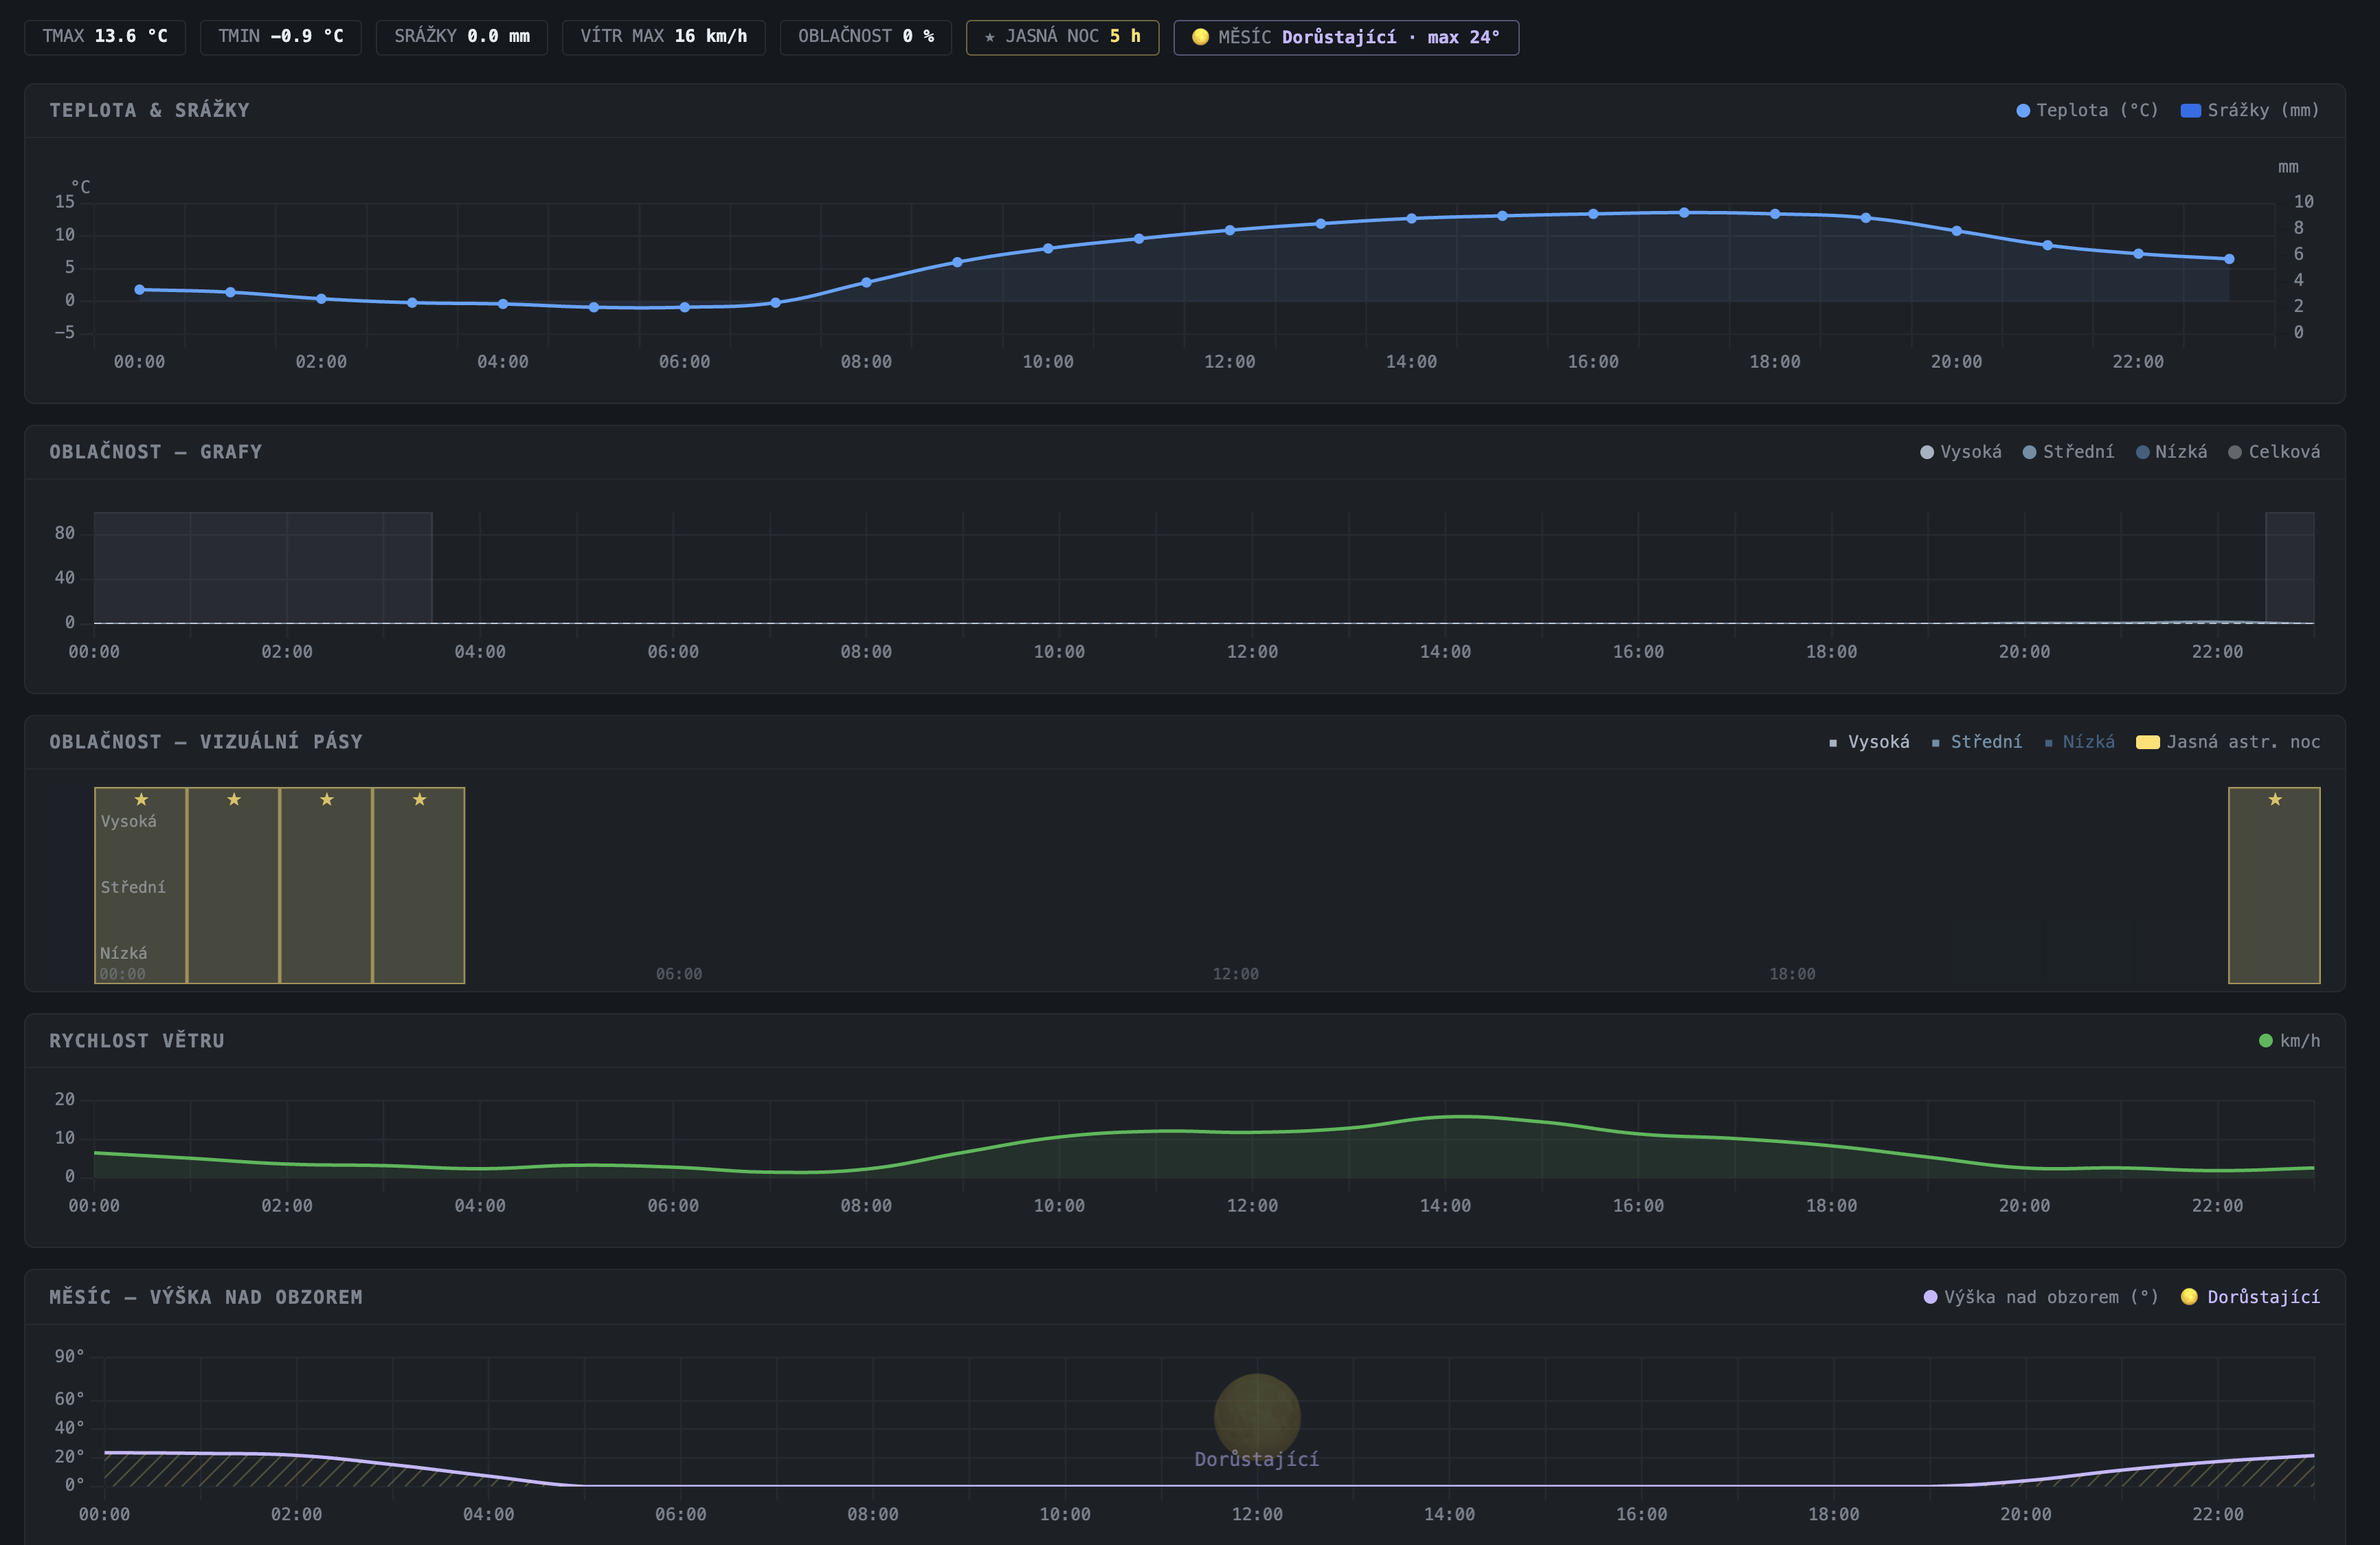Click the star in the JASNÁ NOC badge
The image size is (2380, 1545).
point(990,37)
